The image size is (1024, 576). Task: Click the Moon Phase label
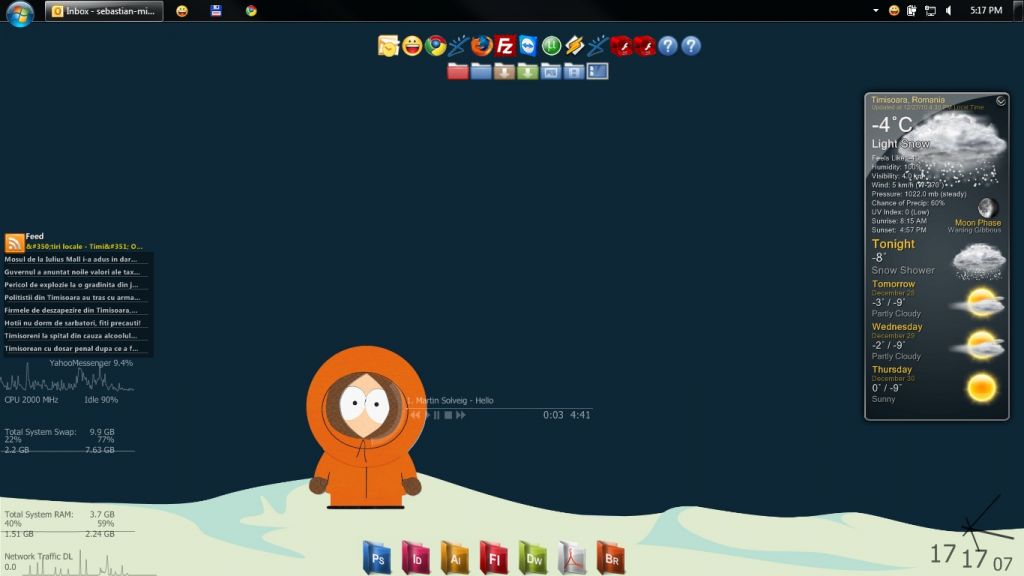click(x=978, y=223)
